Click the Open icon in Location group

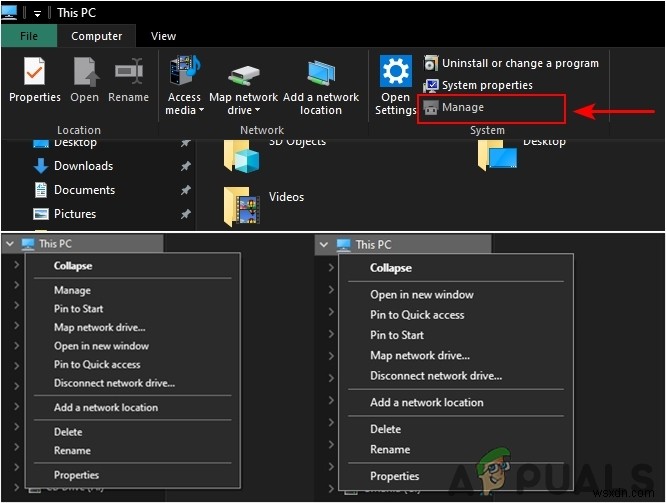(x=85, y=71)
